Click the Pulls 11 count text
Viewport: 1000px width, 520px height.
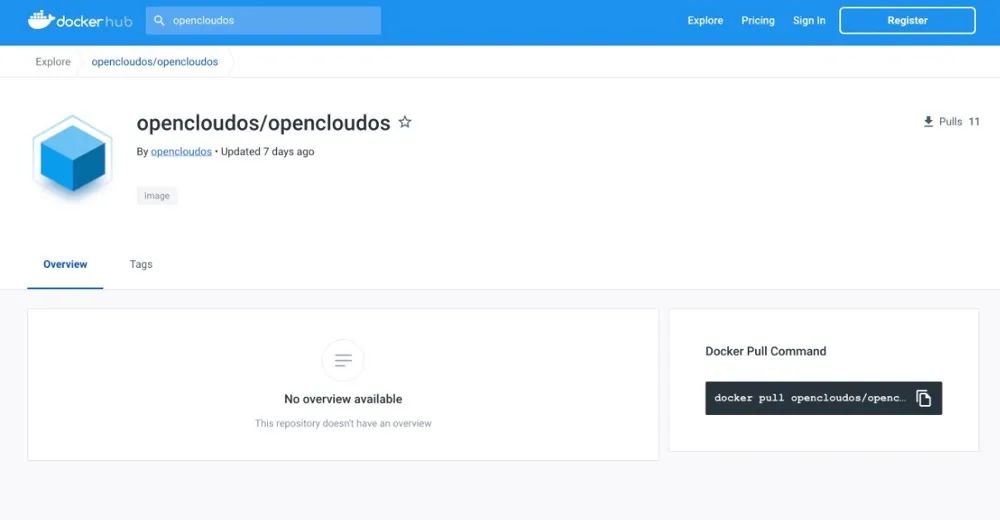pyautogui.click(x=959, y=122)
